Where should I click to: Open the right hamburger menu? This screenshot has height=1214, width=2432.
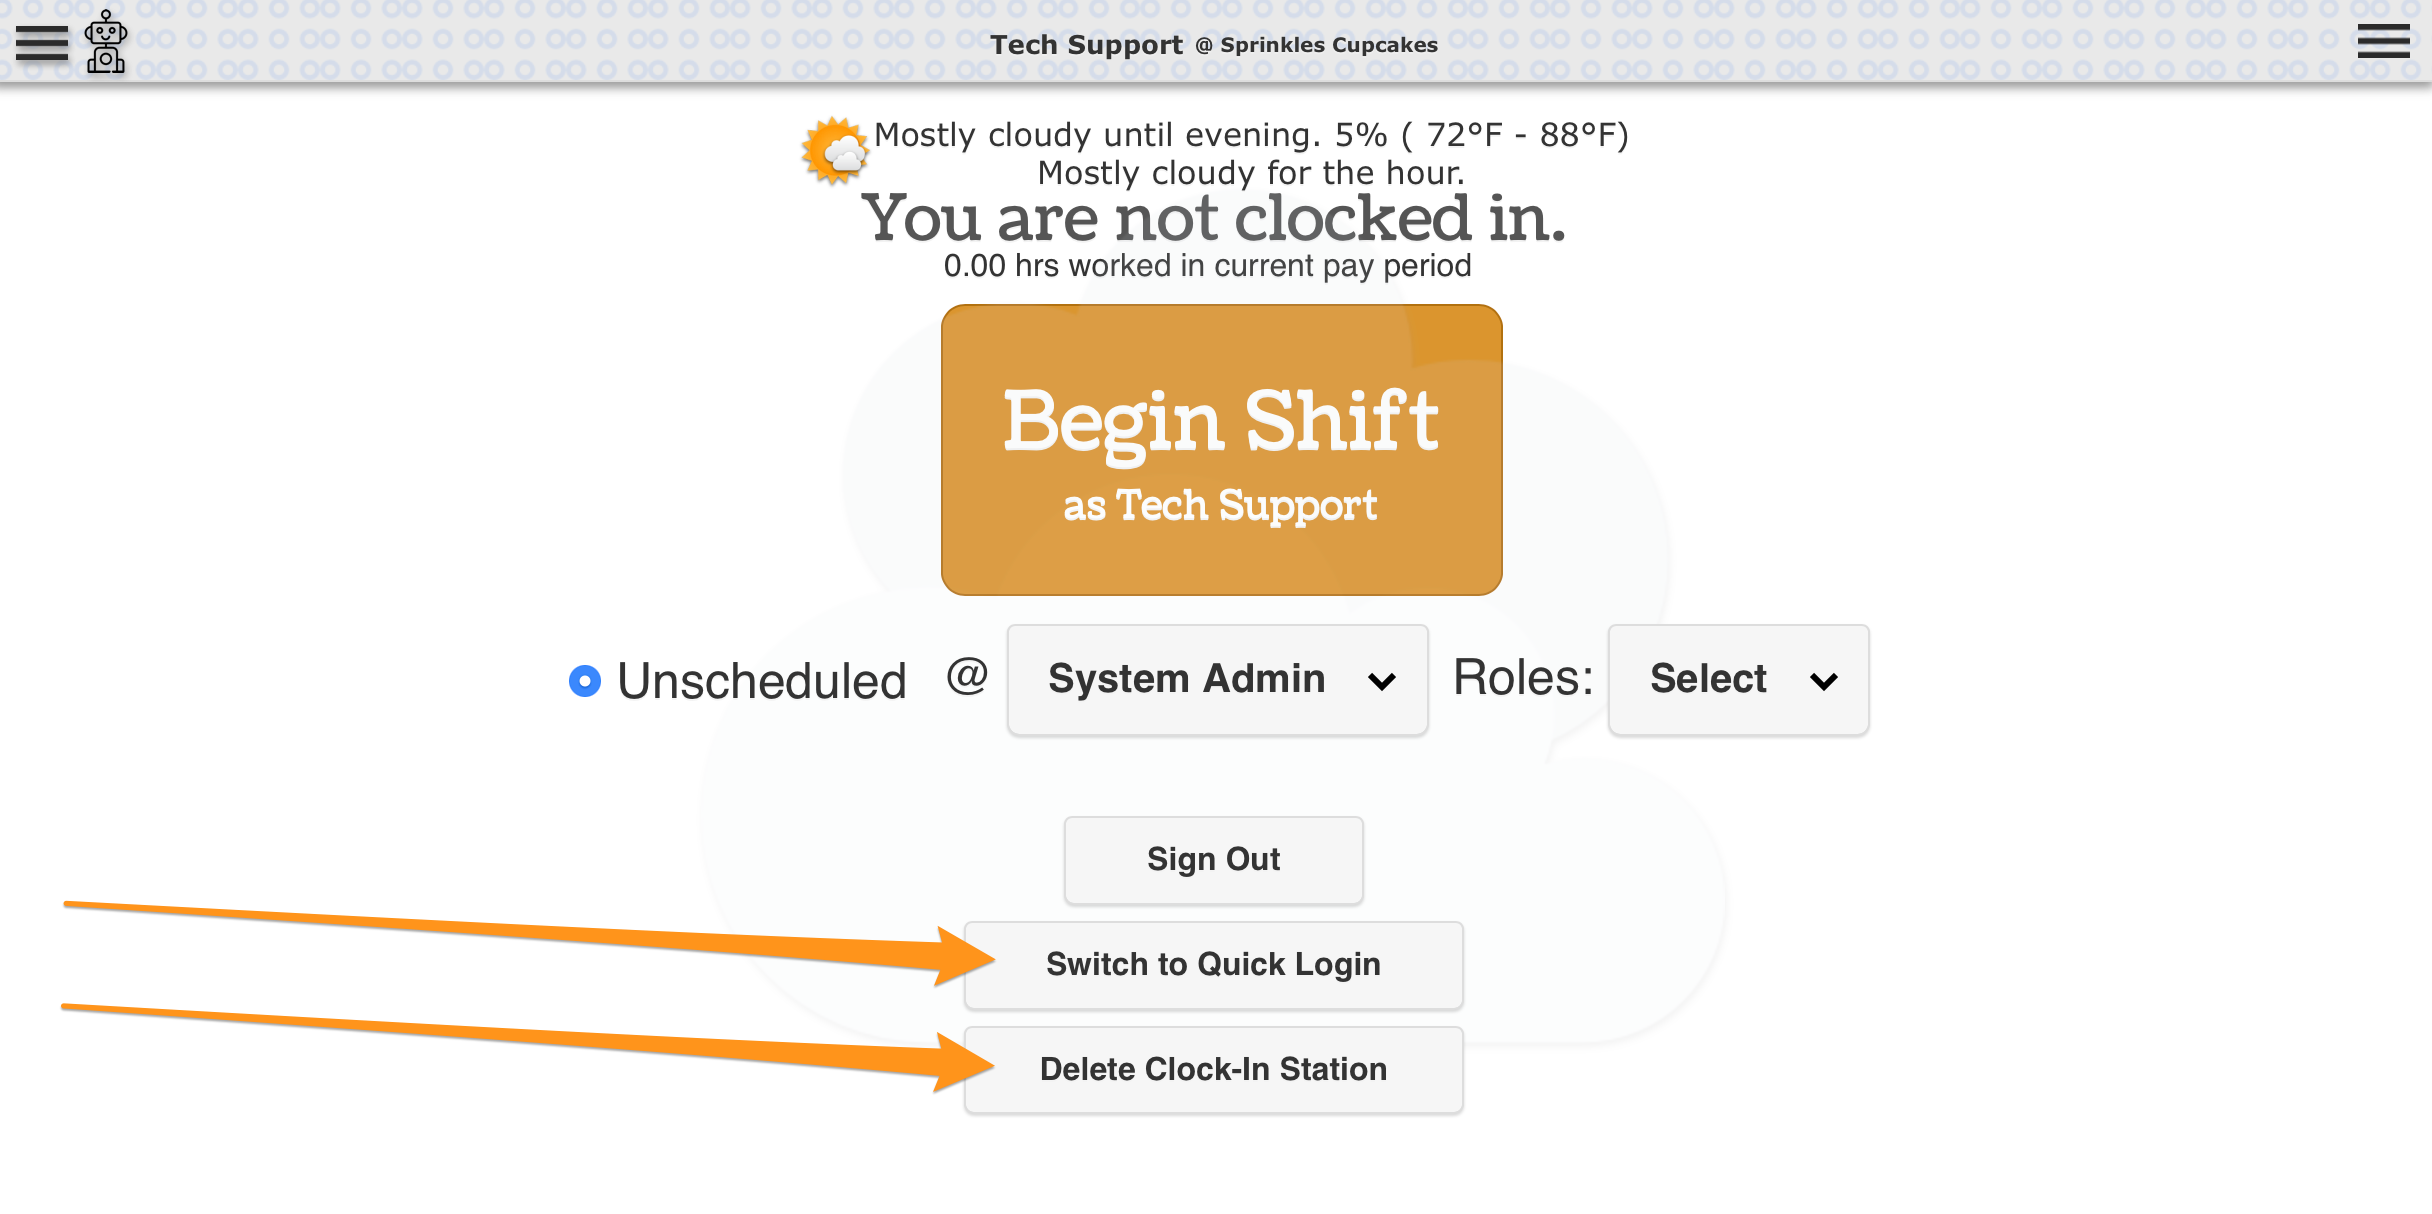(x=2383, y=42)
